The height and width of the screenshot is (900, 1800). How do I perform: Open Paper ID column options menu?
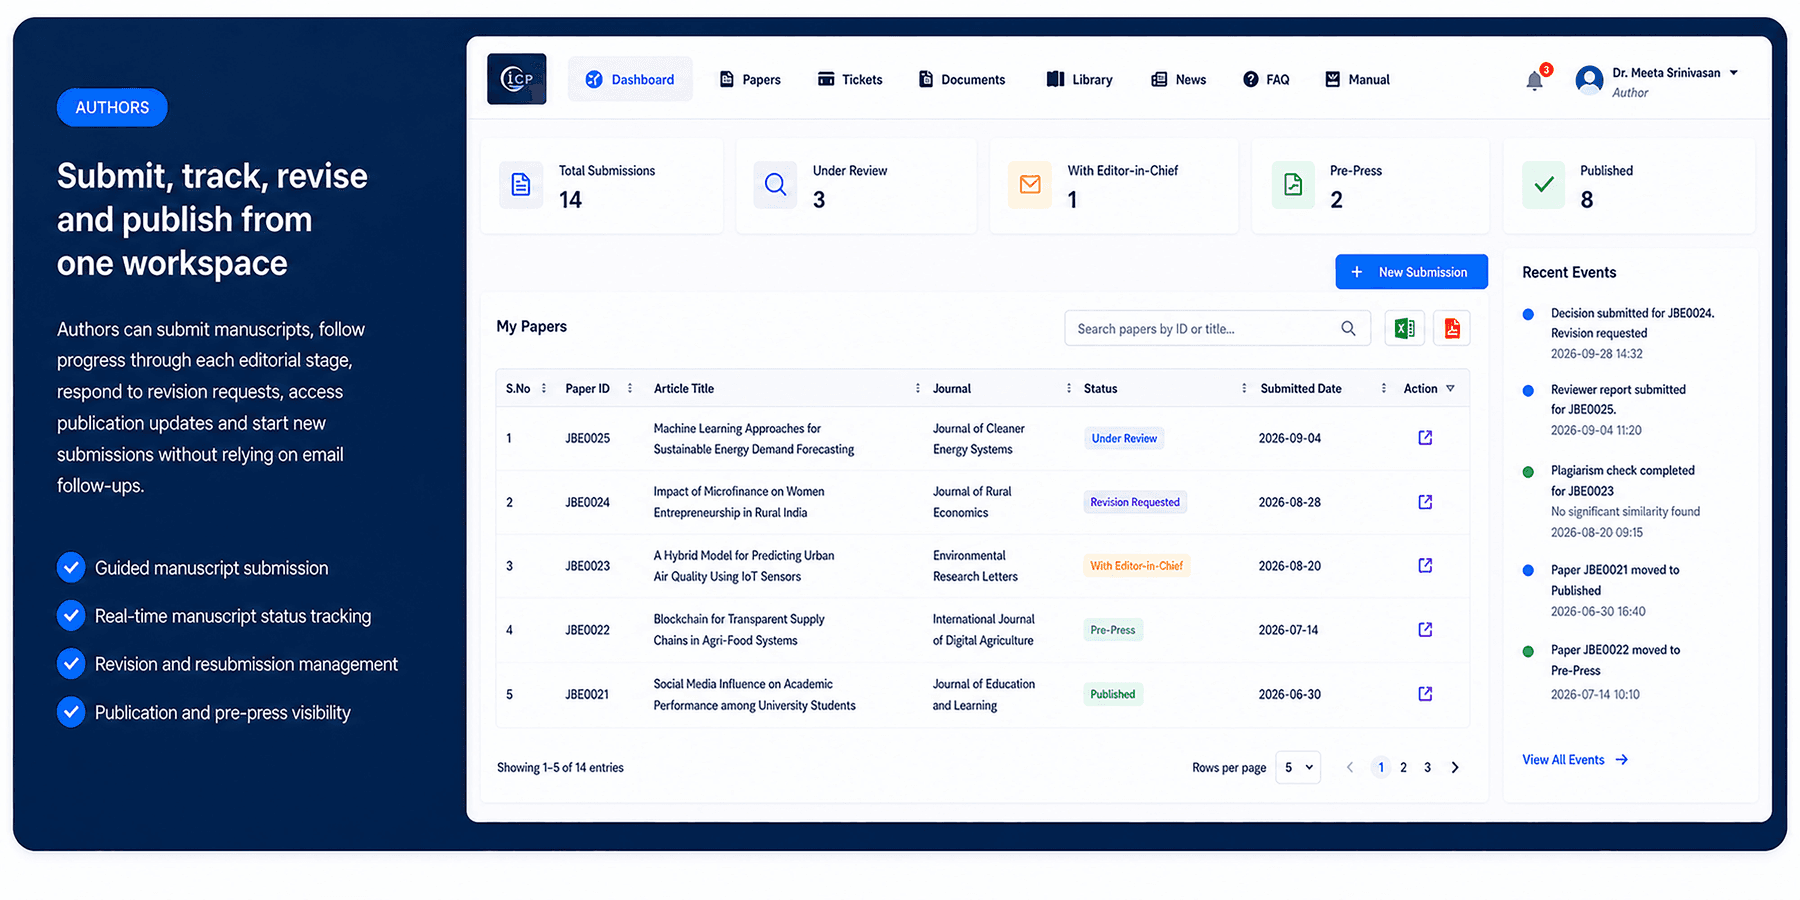[630, 389]
